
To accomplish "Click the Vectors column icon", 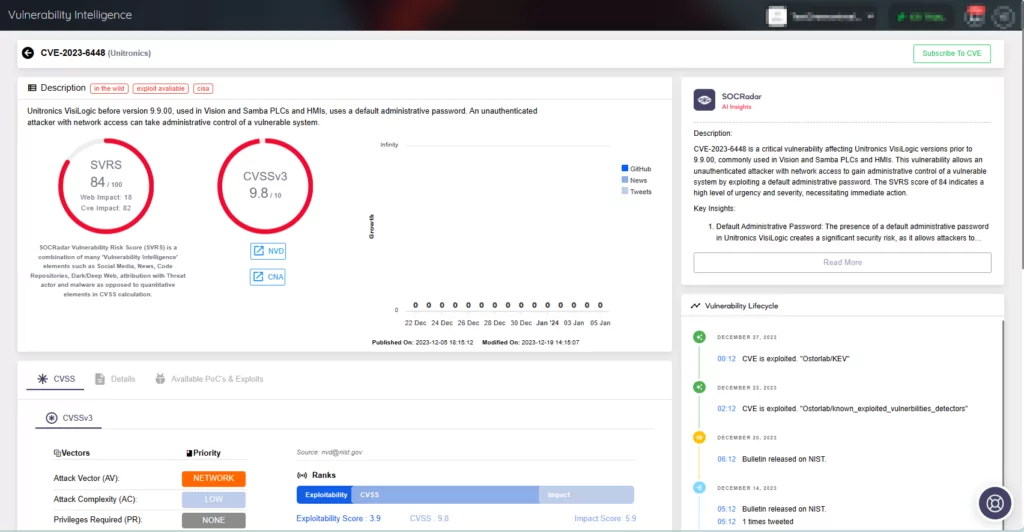I will coord(57,453).
